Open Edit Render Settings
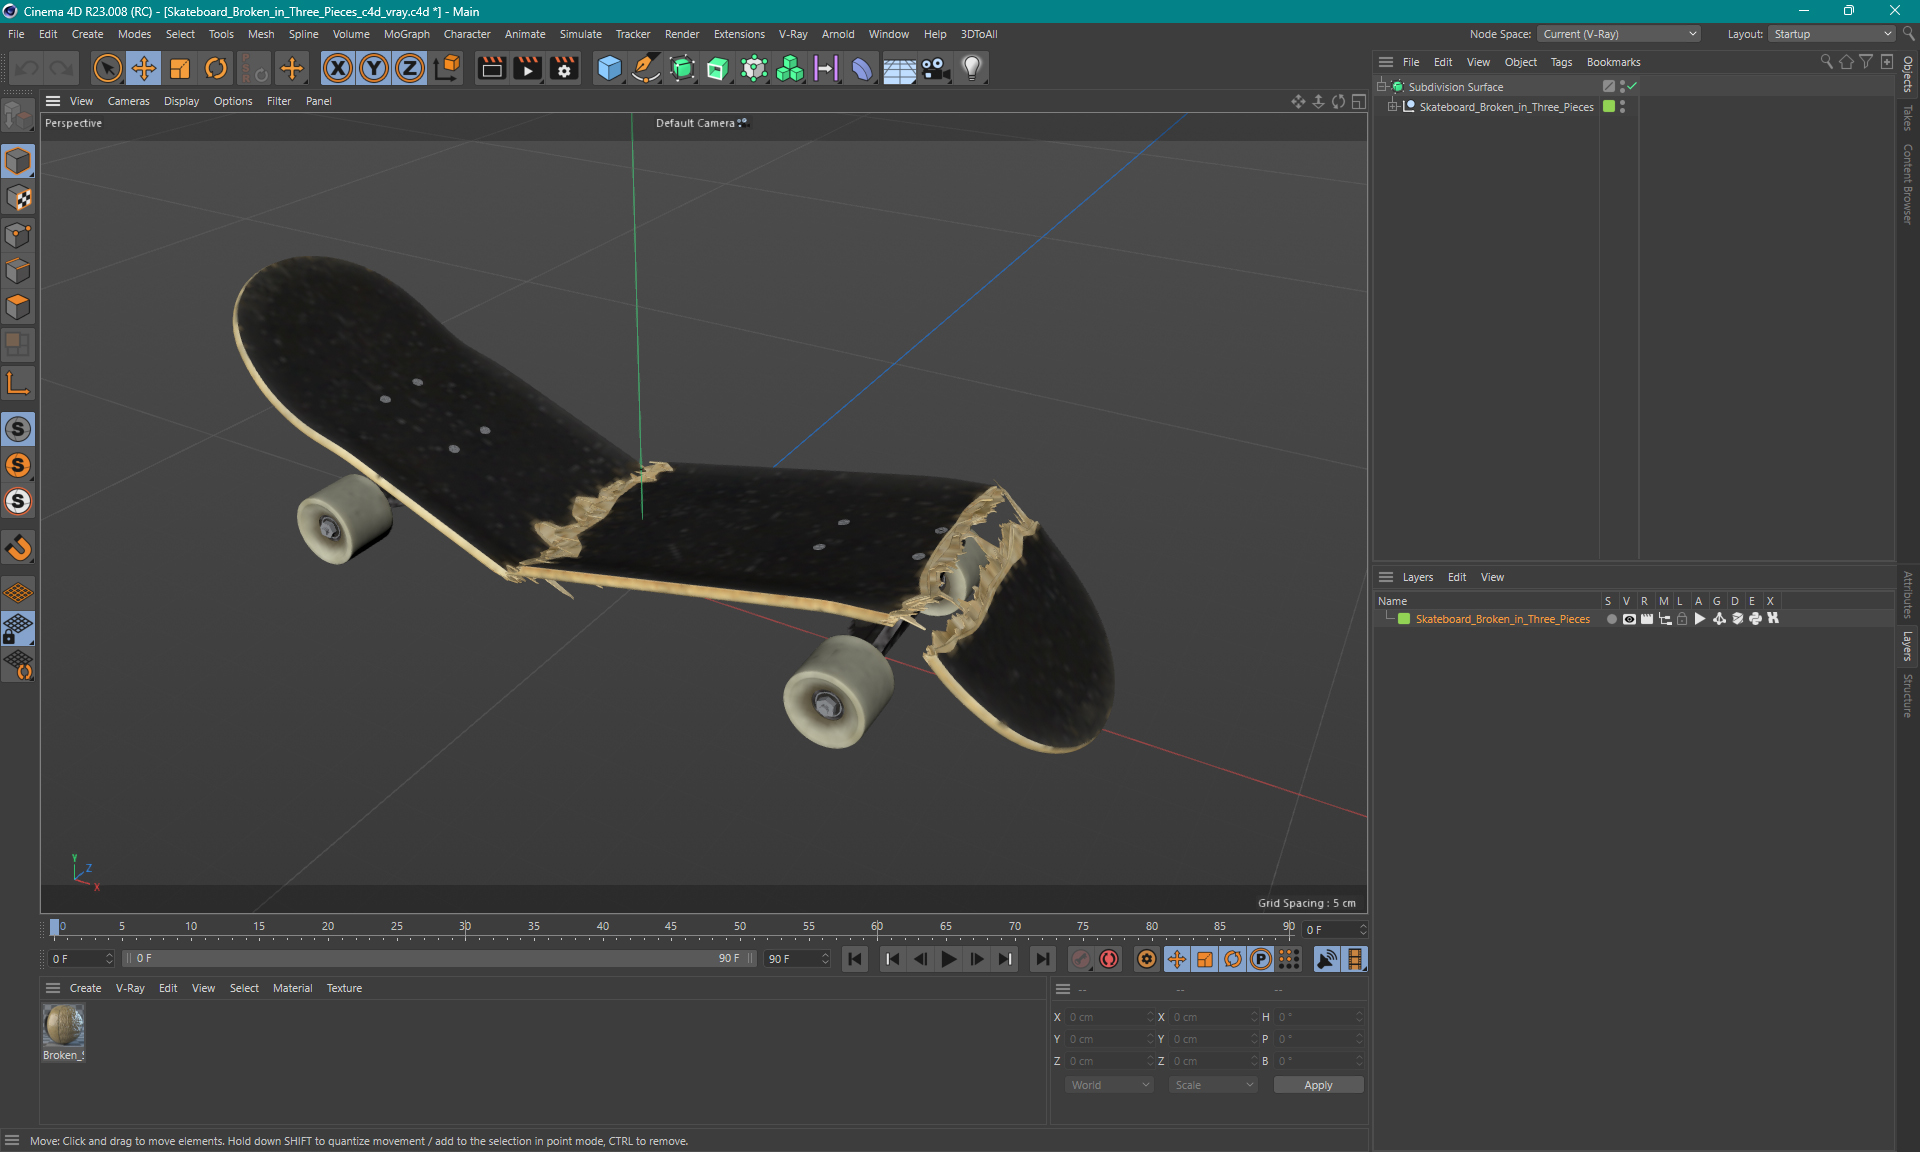This screenshot has height=1152, width=1920. [x=564, y=68]
